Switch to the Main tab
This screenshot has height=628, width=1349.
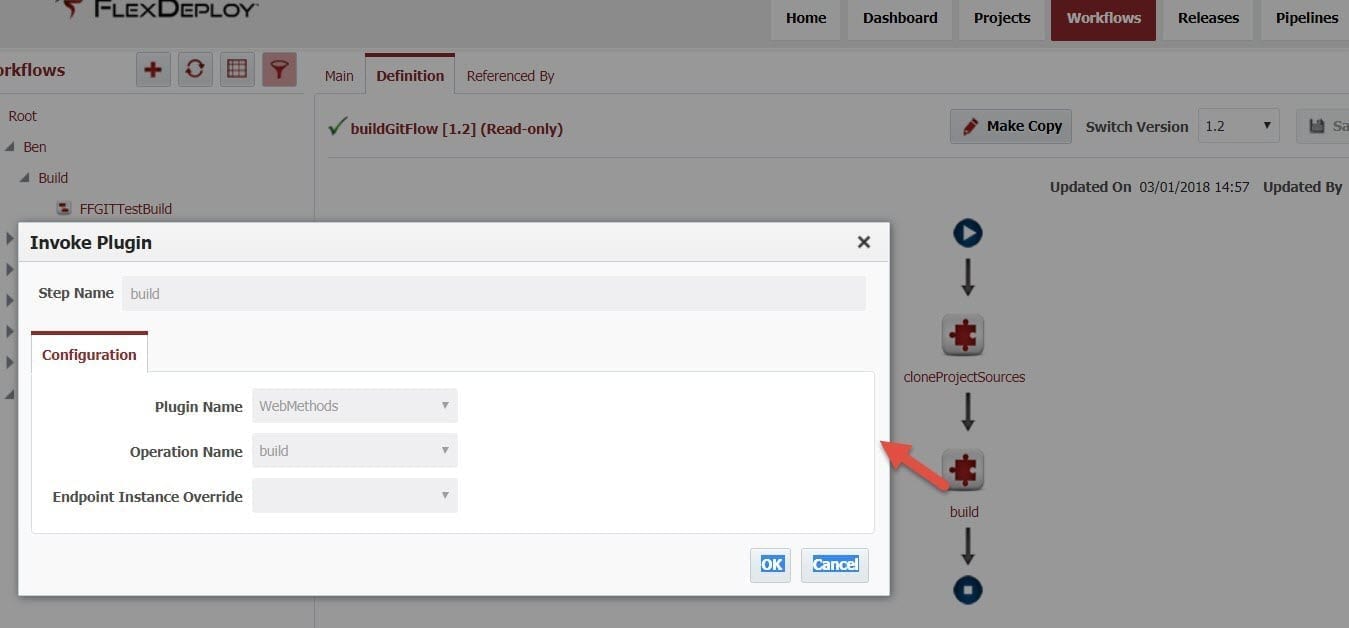tap(339, 76)
